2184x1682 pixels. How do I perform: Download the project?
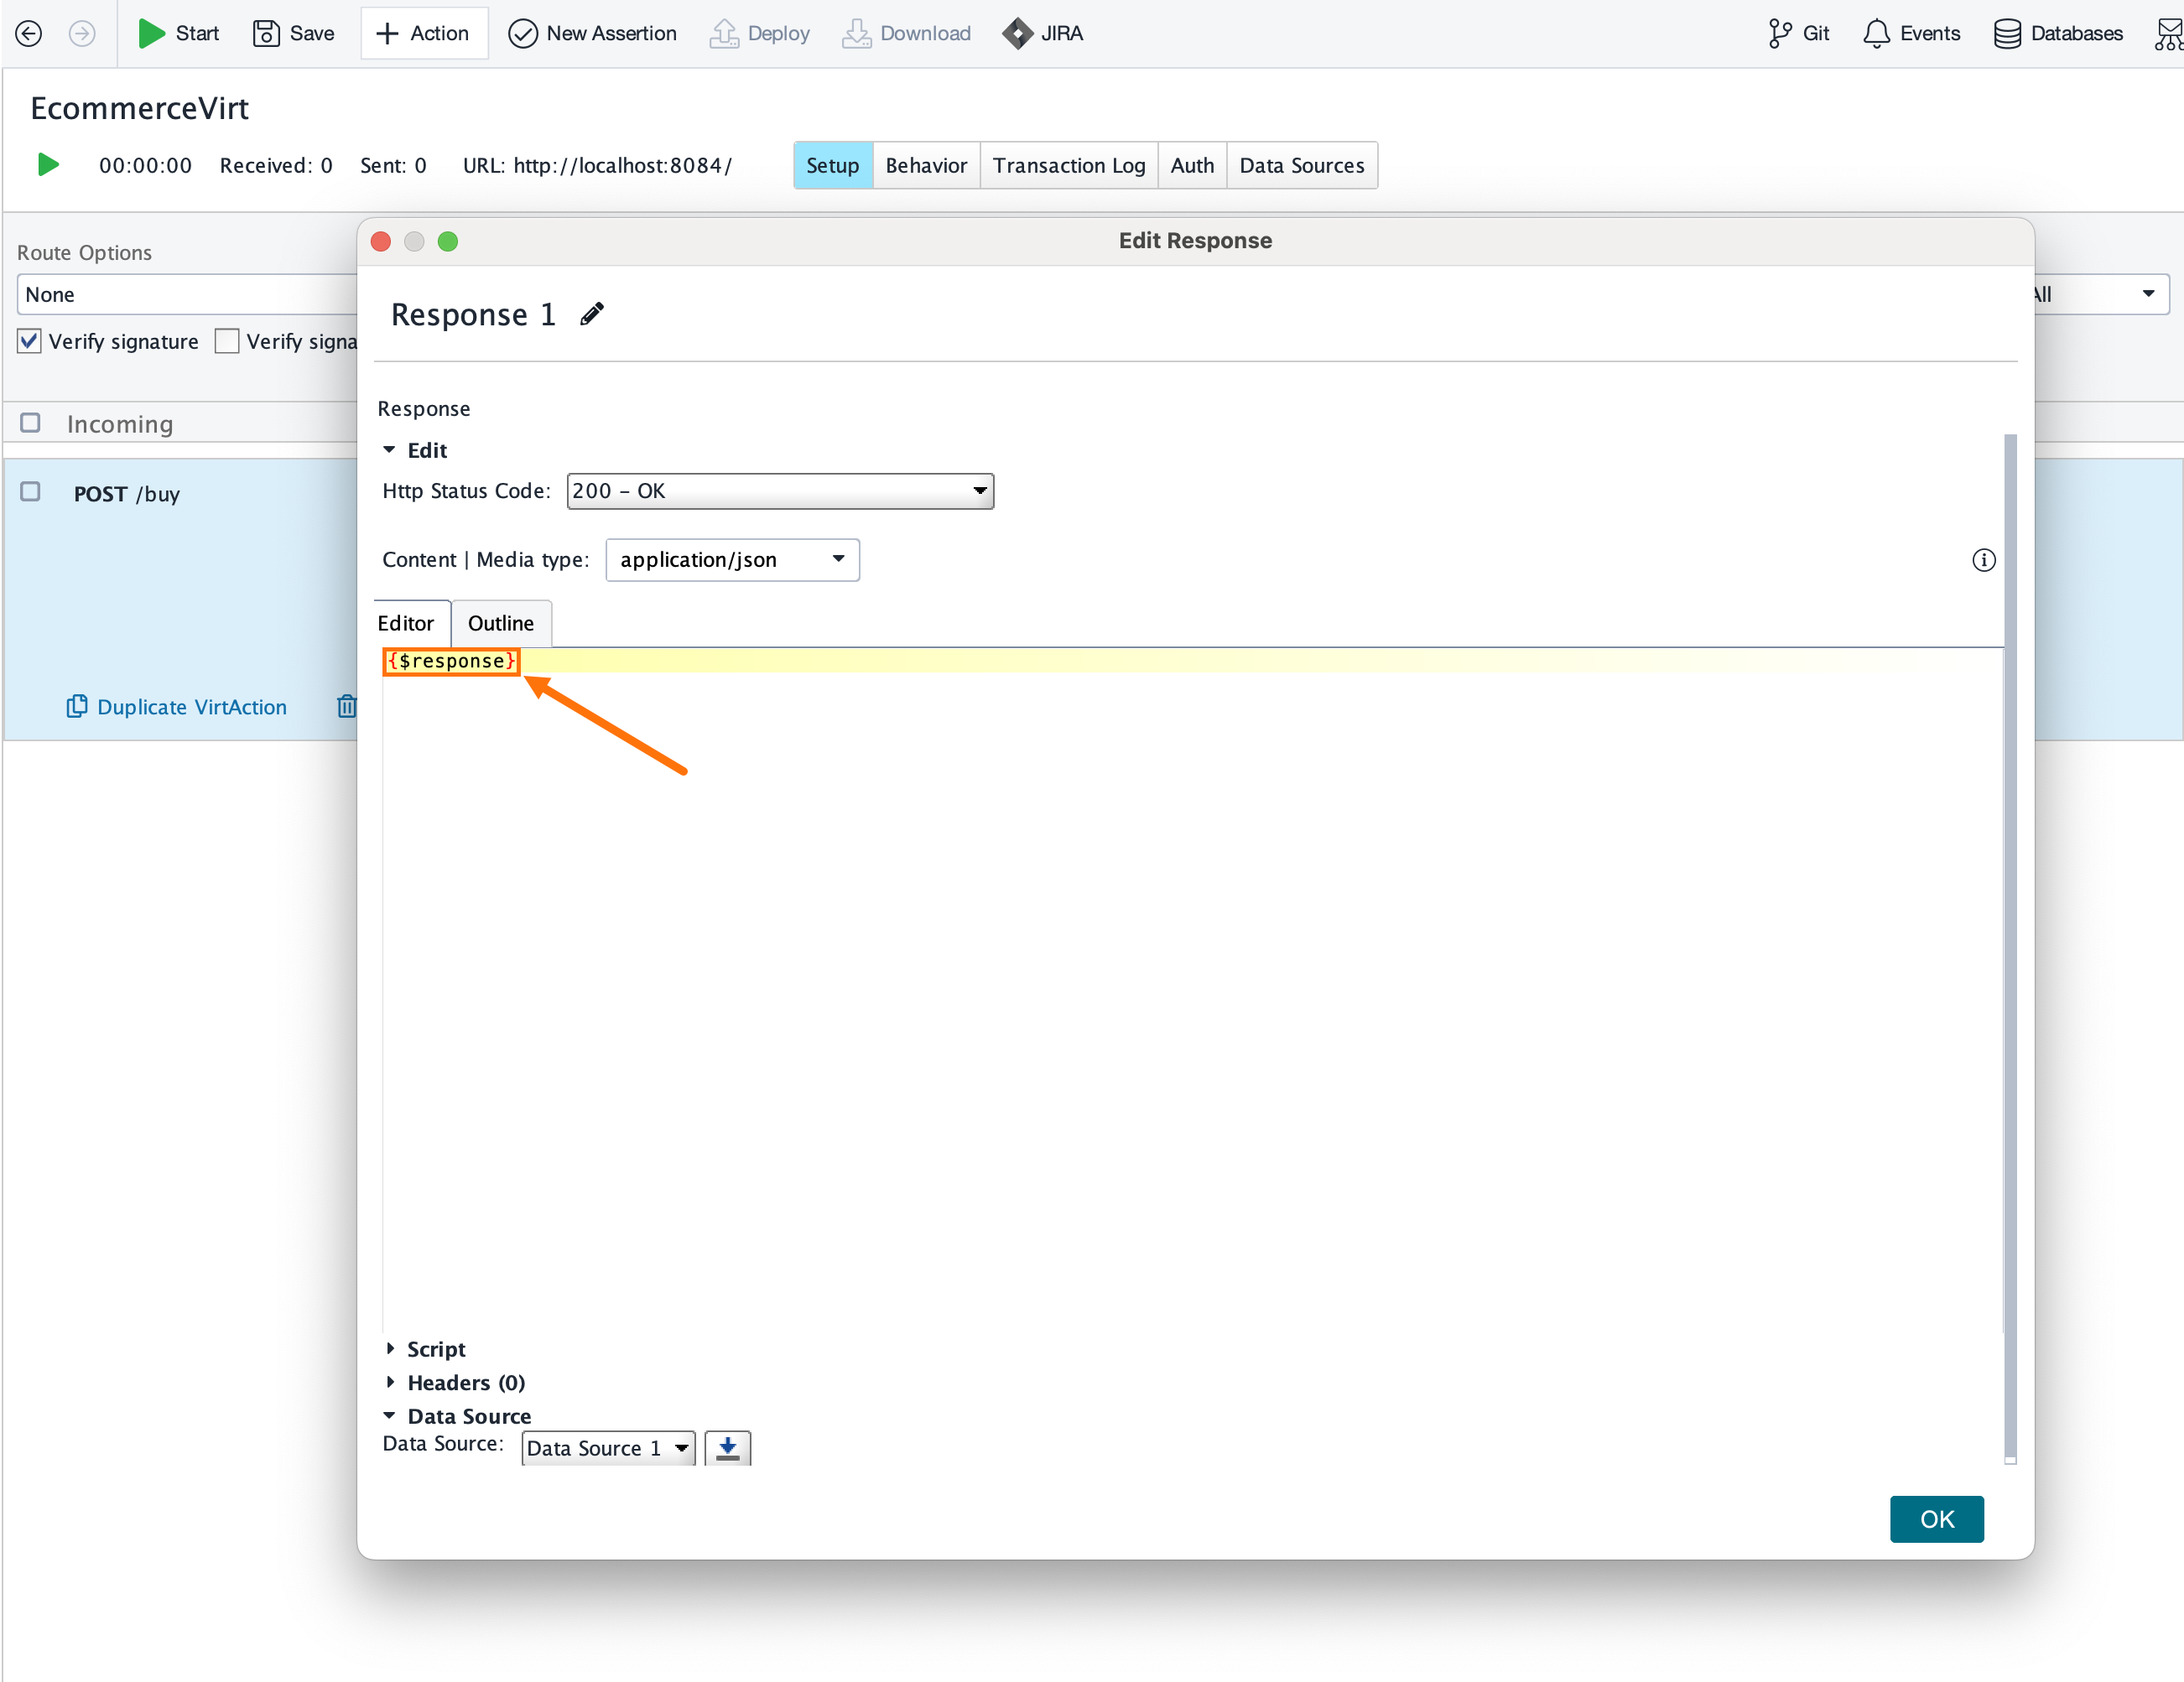906,33
